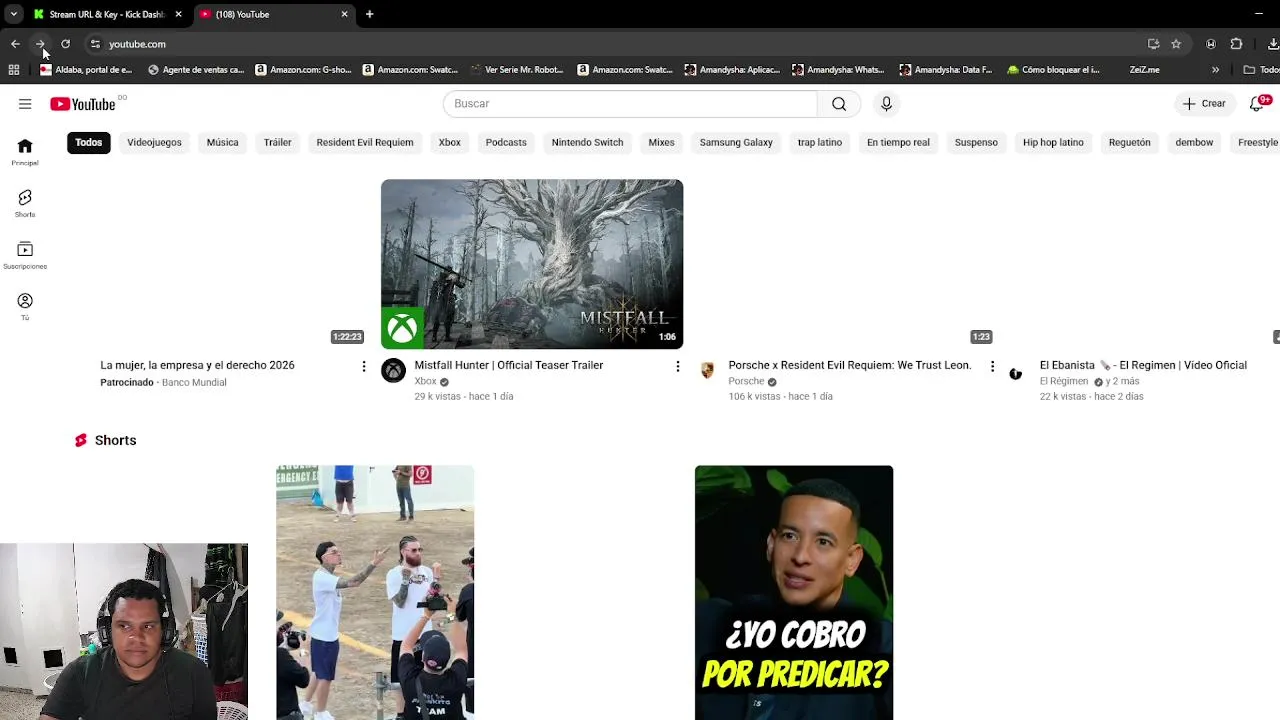Click the install app icon in address bar
This screenshot has height=720, width=1280.
(x=1153, y=44)
